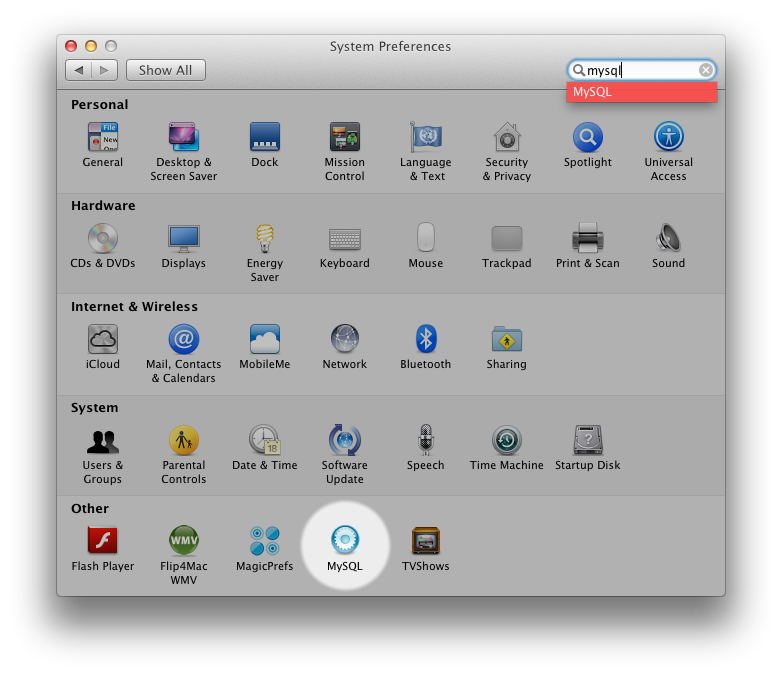Click the Show All button
The width and height of the screenshot is (782, 675).
166,70
